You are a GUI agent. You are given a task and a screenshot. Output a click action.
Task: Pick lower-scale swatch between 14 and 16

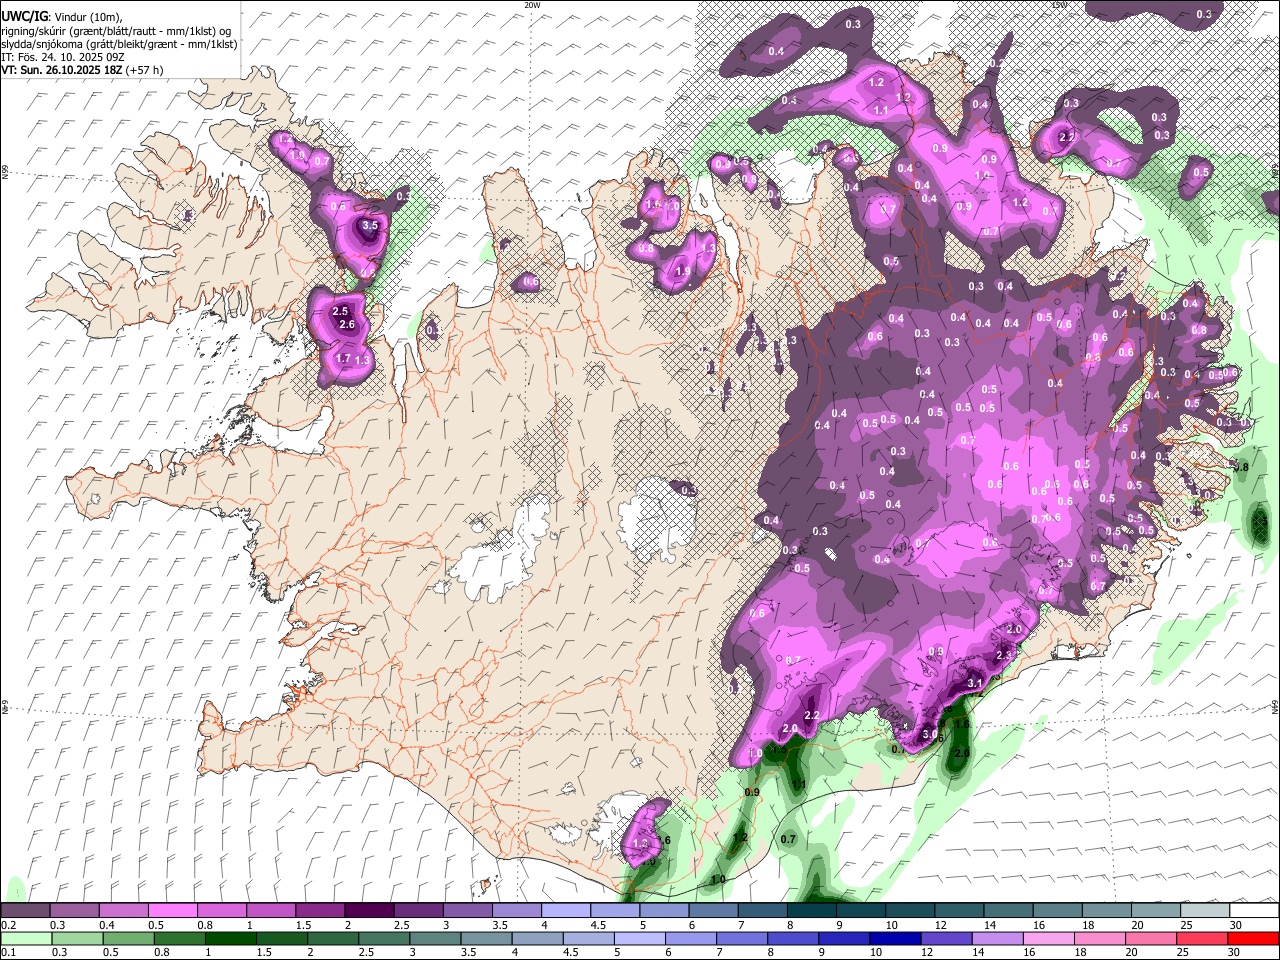(999, 938)
